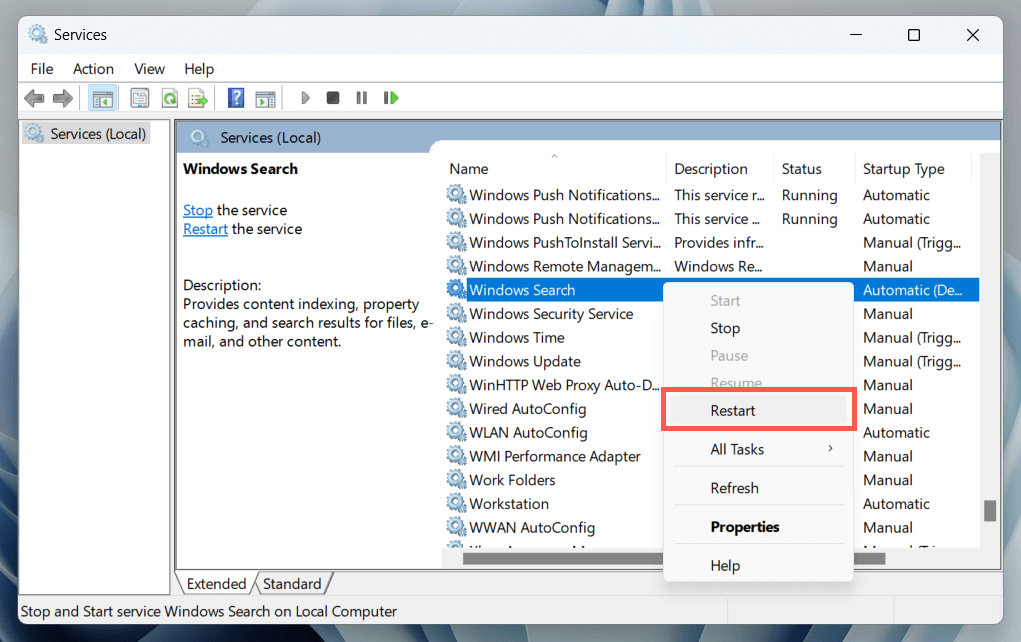The width and height of the screenshot is (1021, 642).
Task: Click the Restart Service toolbar icon
Action: pyautogui.click(x=391, y=98)
